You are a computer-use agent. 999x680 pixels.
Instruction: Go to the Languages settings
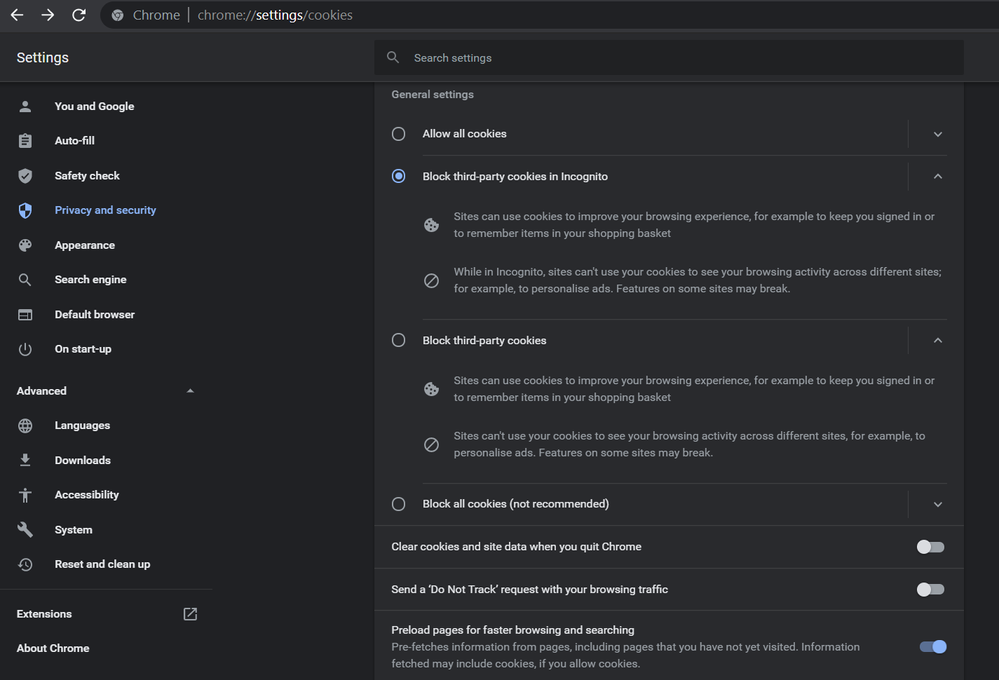point(82,426)
